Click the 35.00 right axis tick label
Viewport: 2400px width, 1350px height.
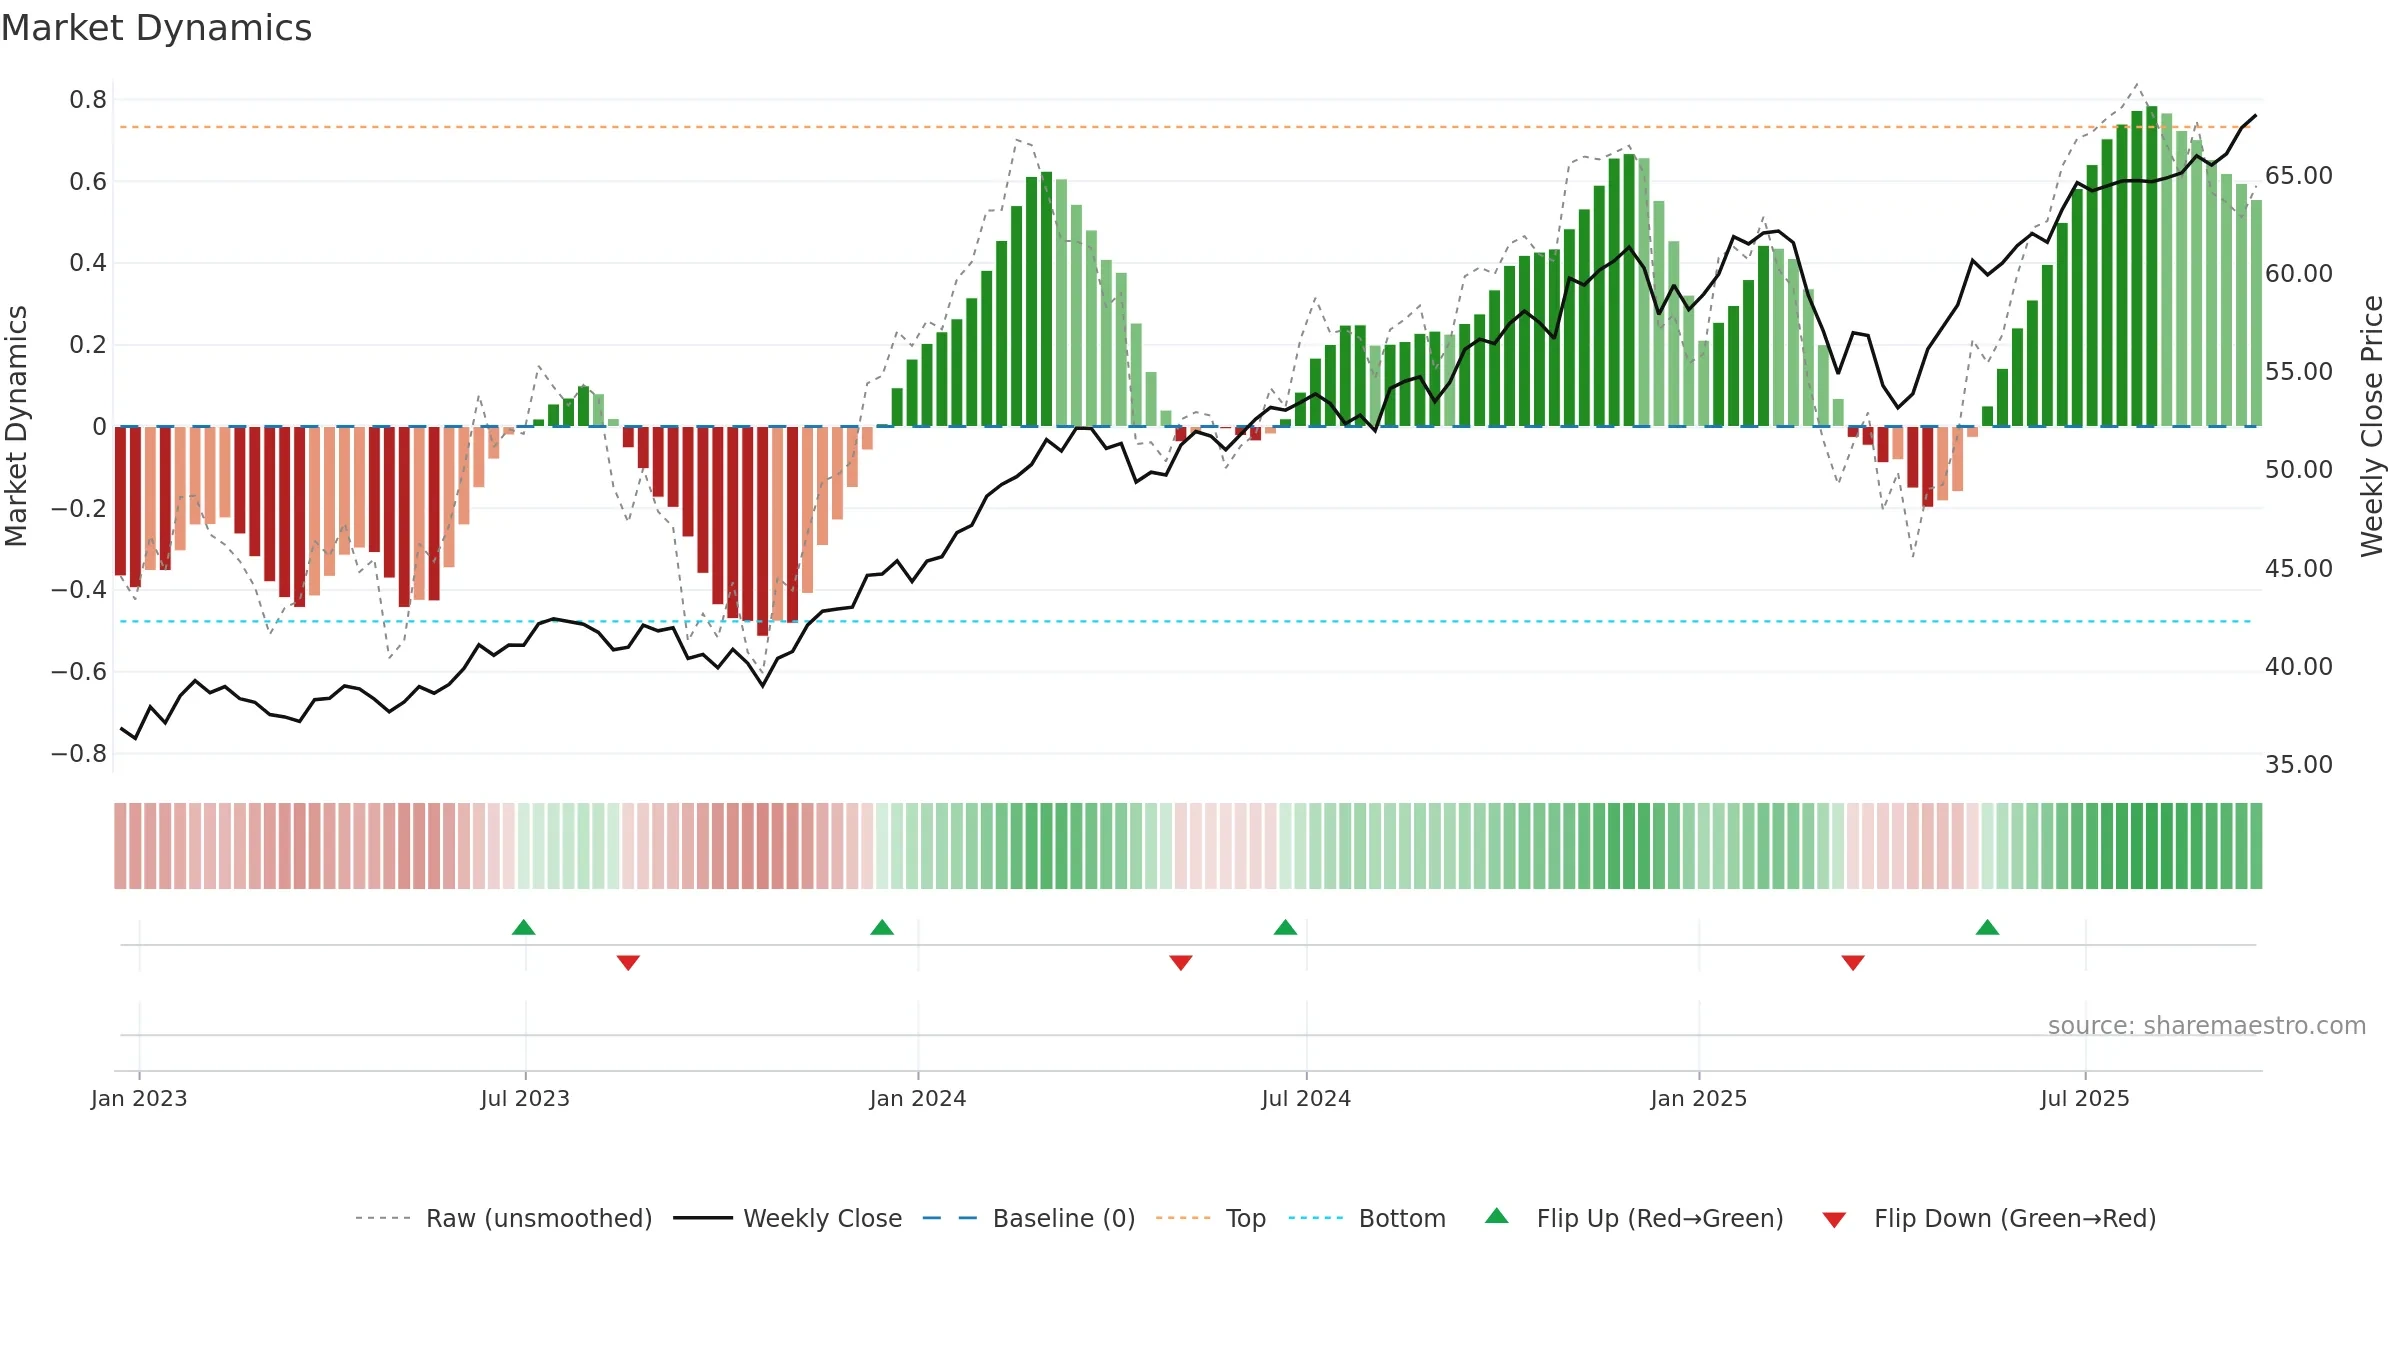(2299, 764)
